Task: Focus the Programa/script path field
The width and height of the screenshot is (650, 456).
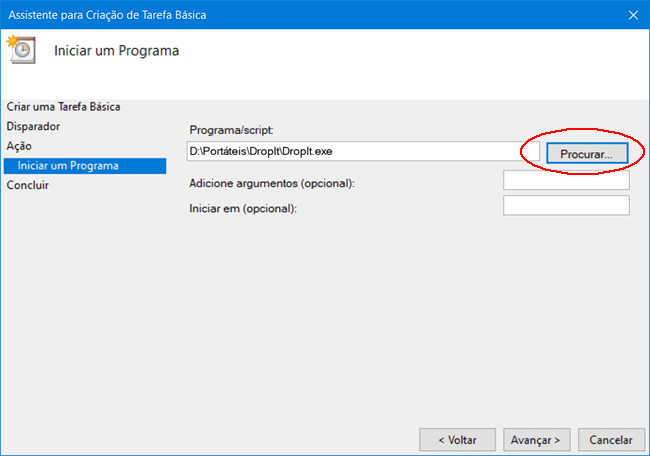Action: (362, 152)
